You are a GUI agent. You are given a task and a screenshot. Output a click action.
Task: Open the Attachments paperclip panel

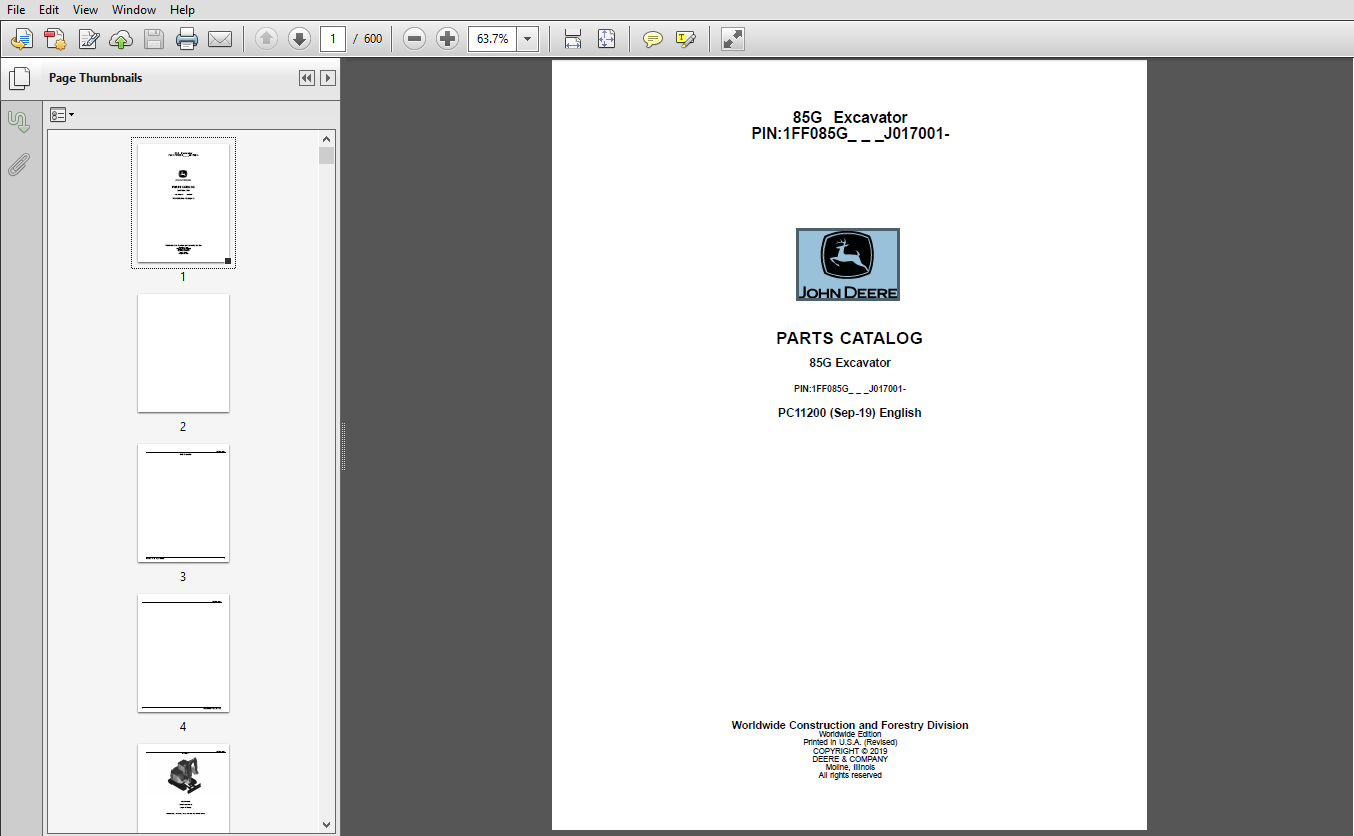[x=19, y=165]
